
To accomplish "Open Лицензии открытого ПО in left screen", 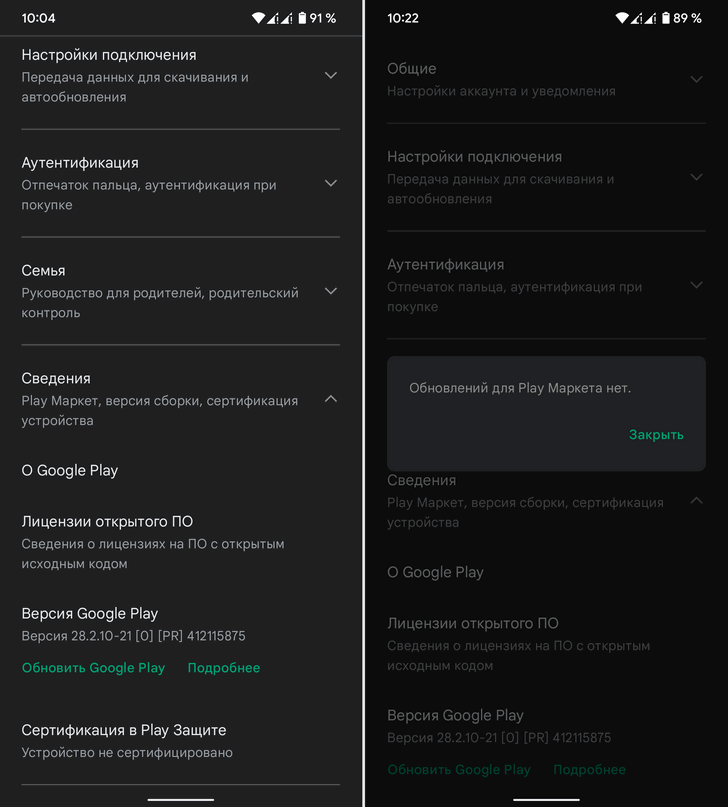I will pos(181,542).
